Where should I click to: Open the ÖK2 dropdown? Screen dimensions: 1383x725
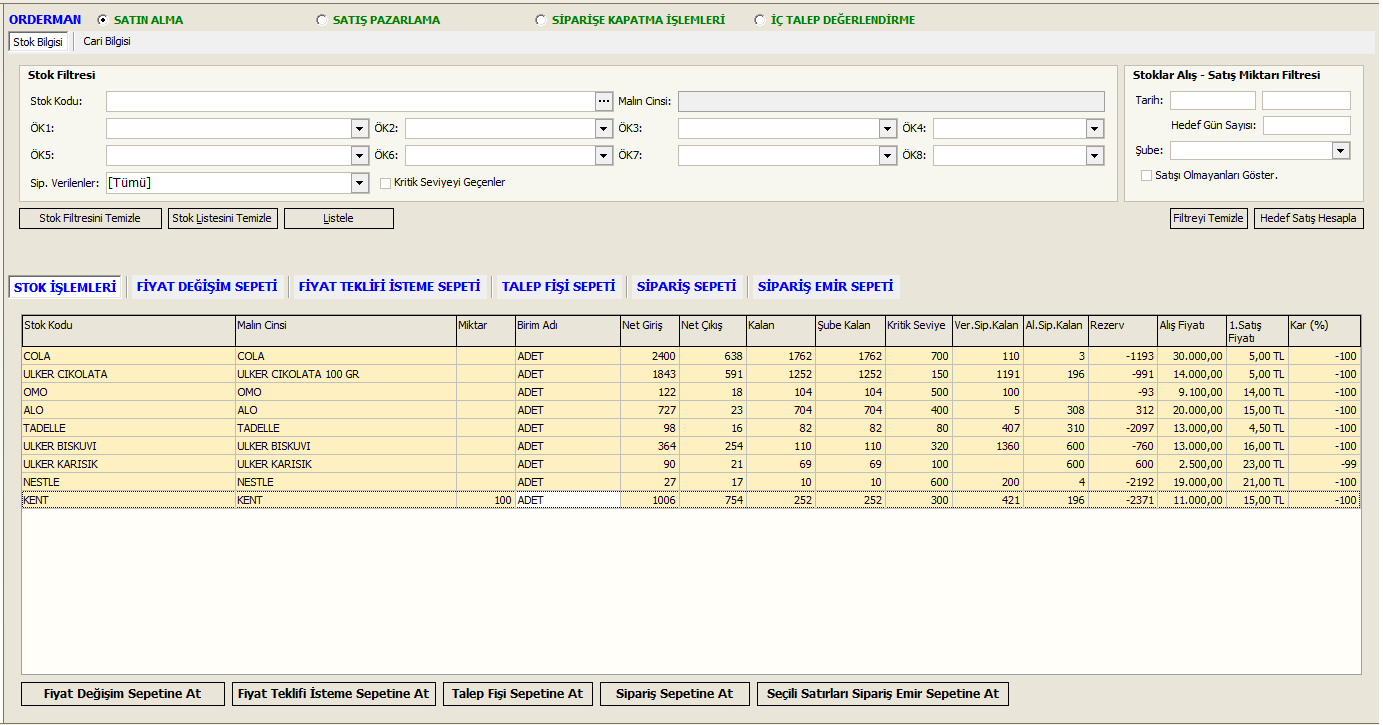pos(603,129)
